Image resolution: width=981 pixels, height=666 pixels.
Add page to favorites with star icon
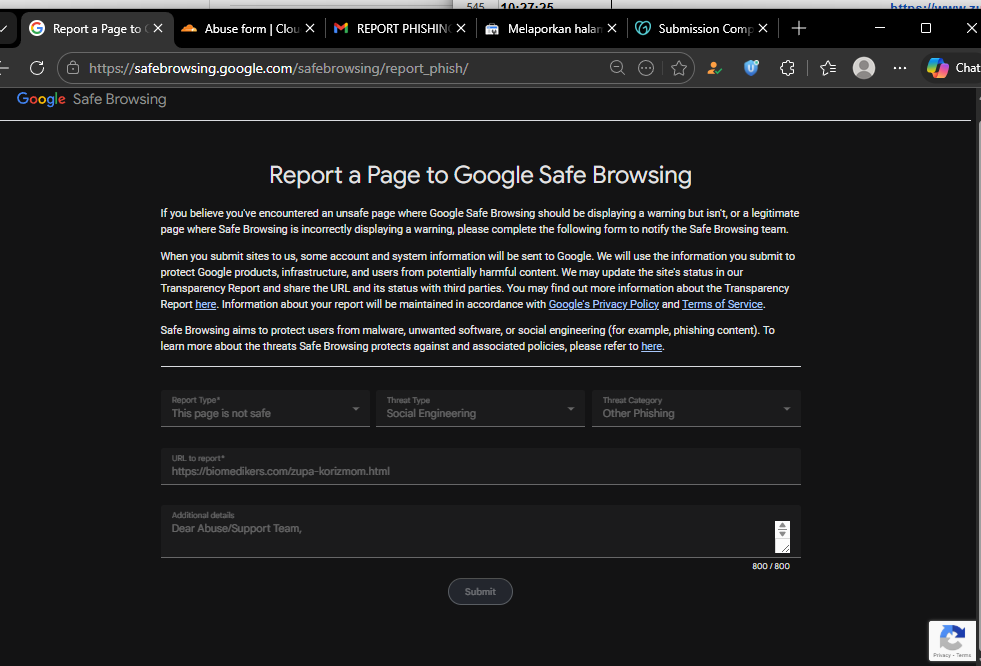click(679, 68)
